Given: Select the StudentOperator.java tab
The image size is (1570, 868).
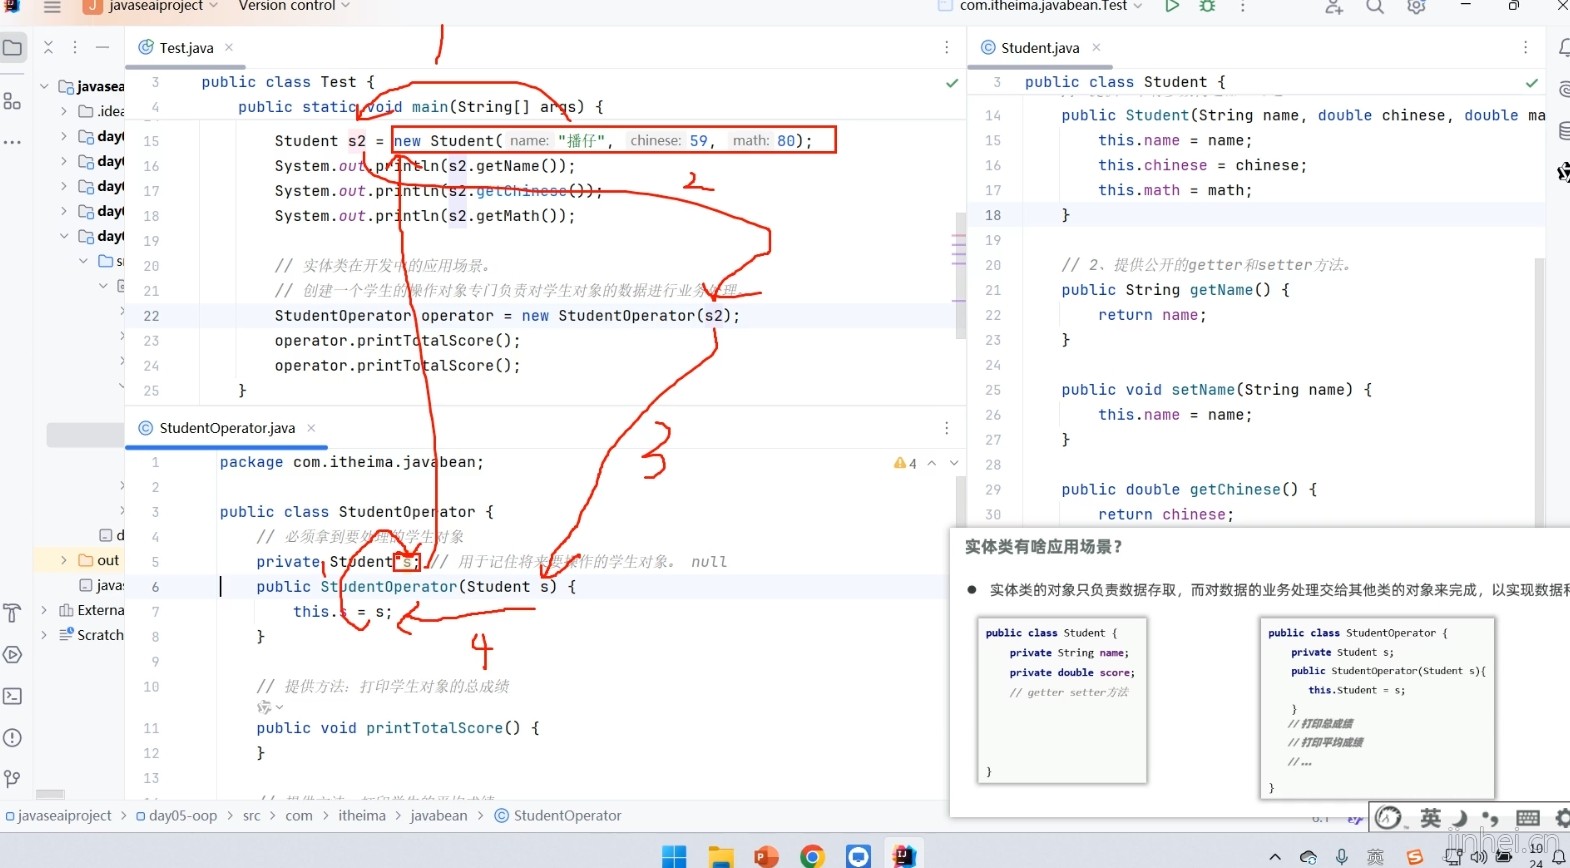Looking at the screenshot, I should 226,428.
